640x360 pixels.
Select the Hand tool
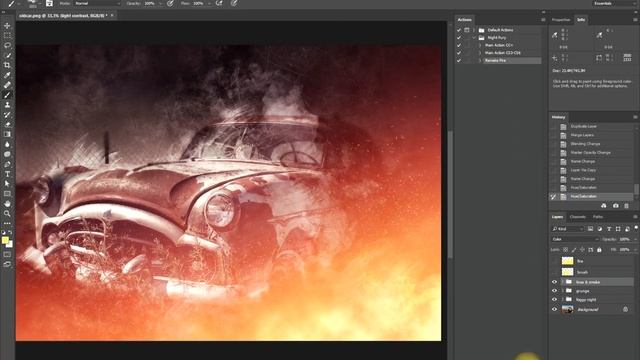[x=7, y=204]
